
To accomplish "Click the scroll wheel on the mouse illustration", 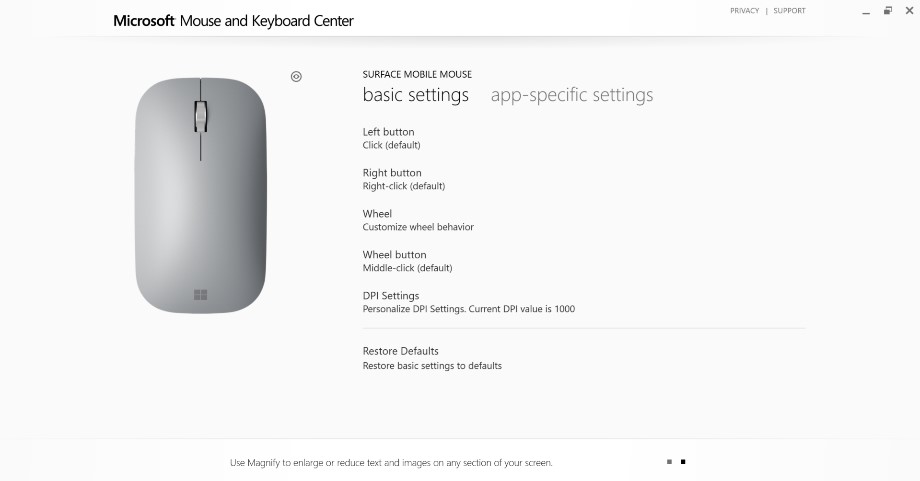I will (201, 116).
